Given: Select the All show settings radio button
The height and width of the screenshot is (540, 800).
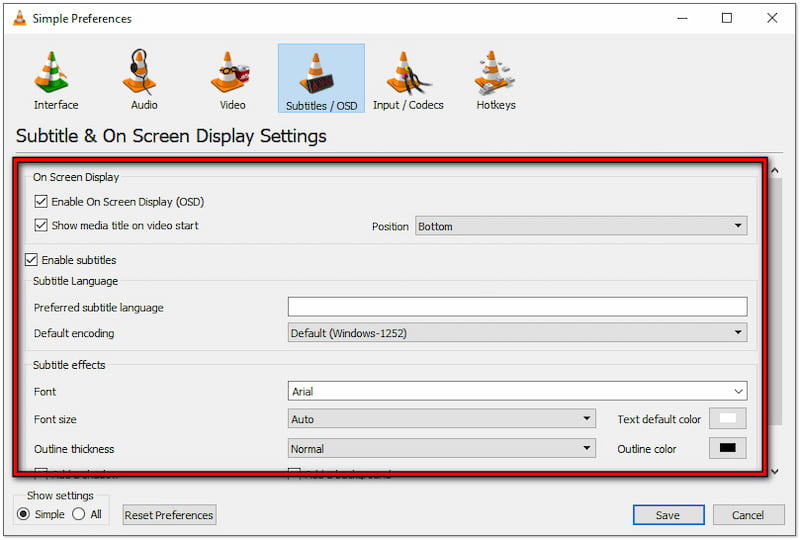Looking at the screenshot, I should coord(79,515).
